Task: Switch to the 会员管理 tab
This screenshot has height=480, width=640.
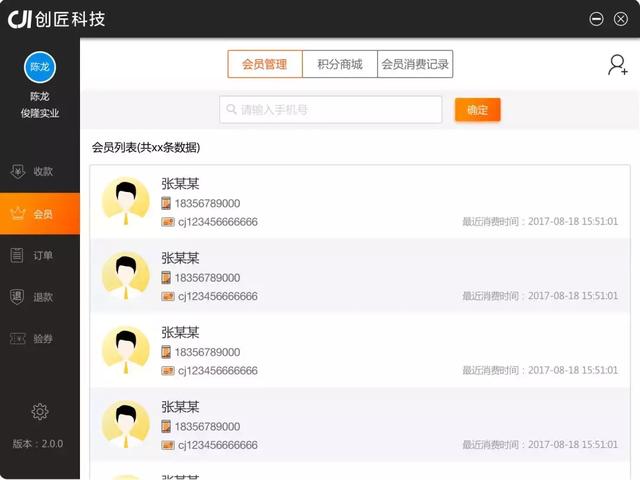Action: 265,64
